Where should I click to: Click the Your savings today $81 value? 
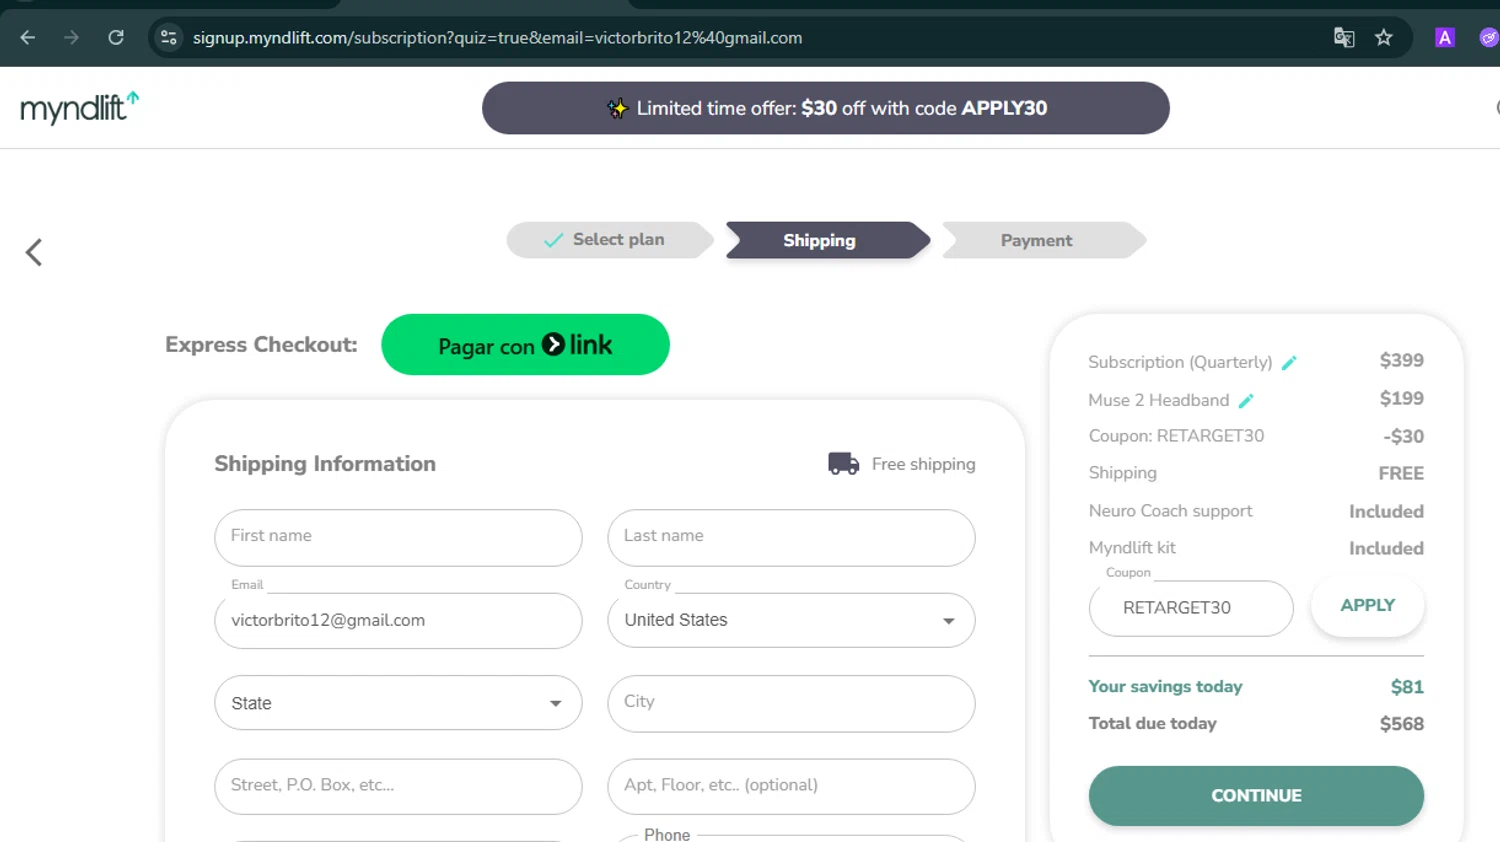[1407, 687]
